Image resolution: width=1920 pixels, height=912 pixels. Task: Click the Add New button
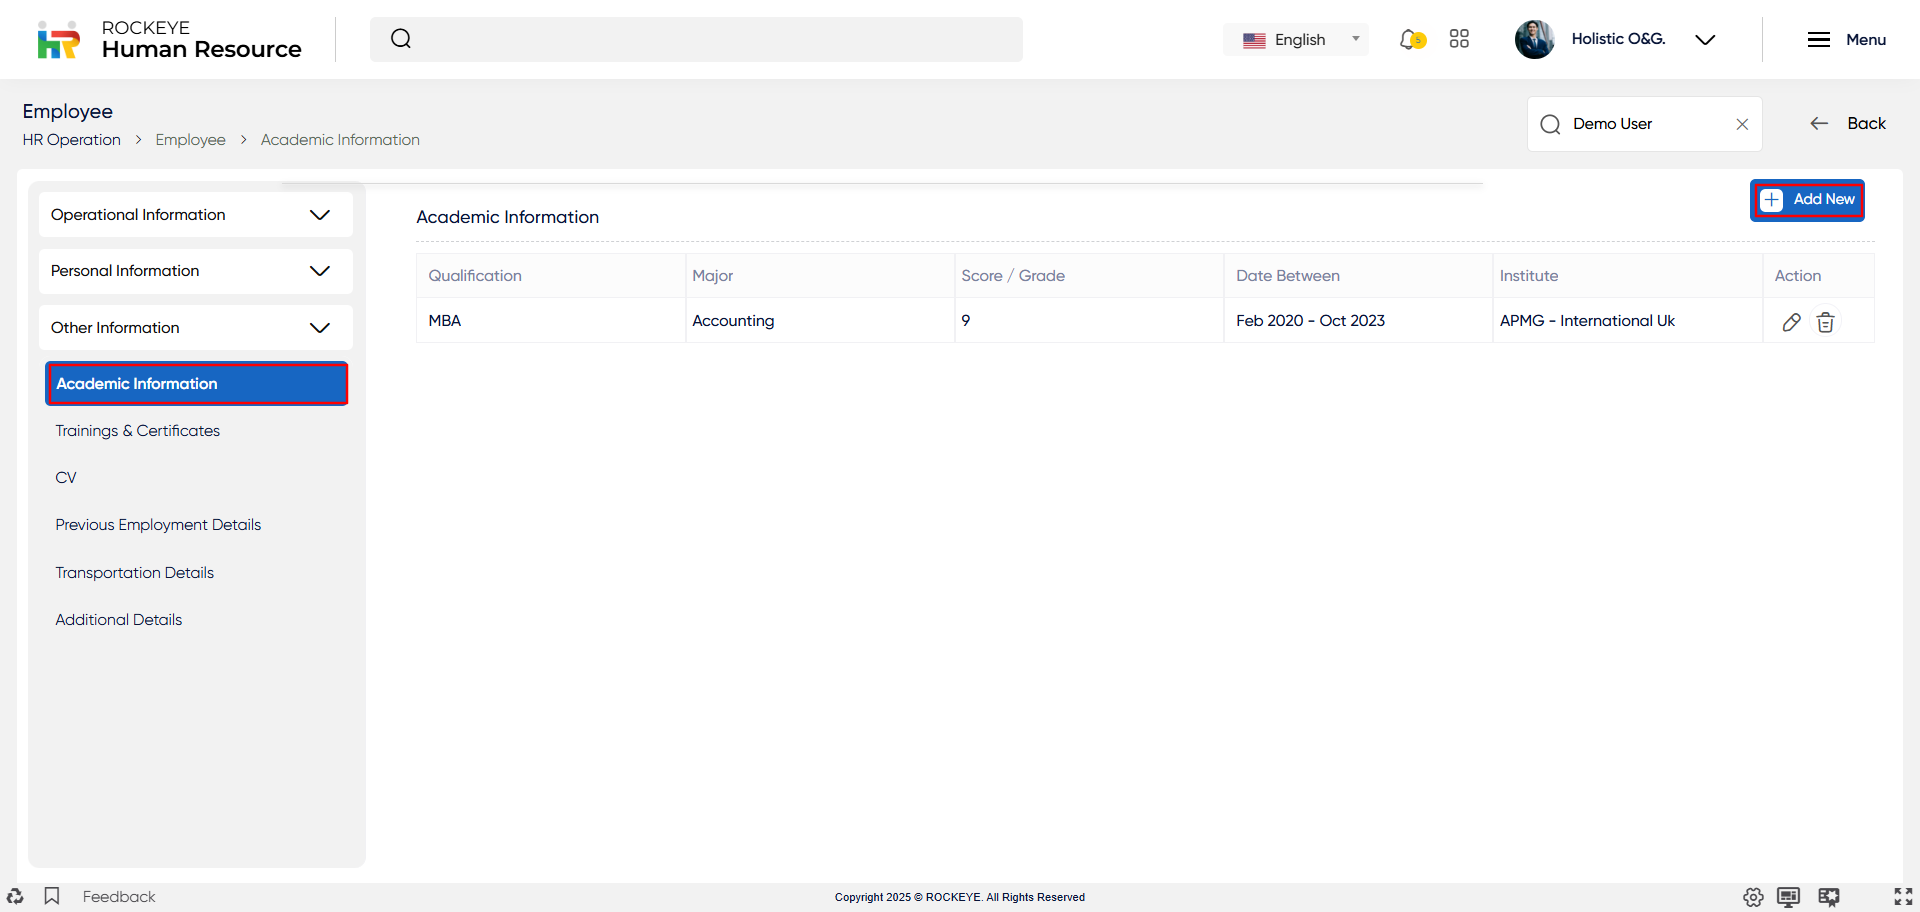click(x=1807, y=200)
